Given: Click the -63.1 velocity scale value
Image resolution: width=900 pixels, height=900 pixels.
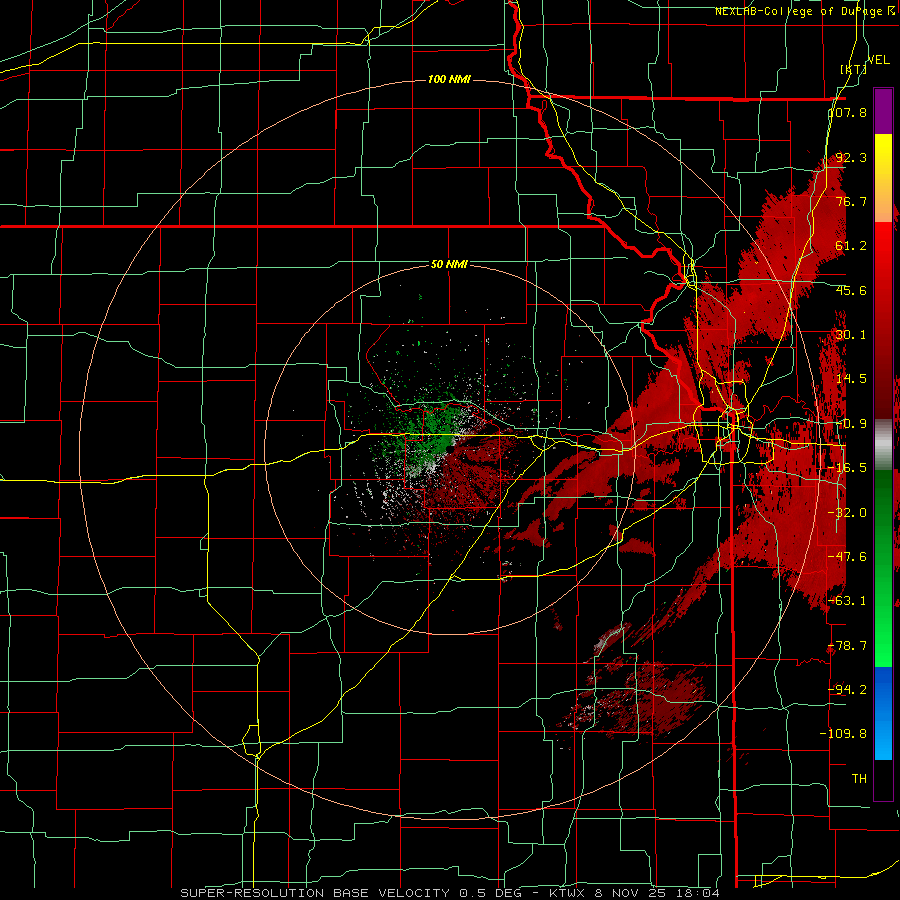Looking at the screenshot, I should point(848,601).
